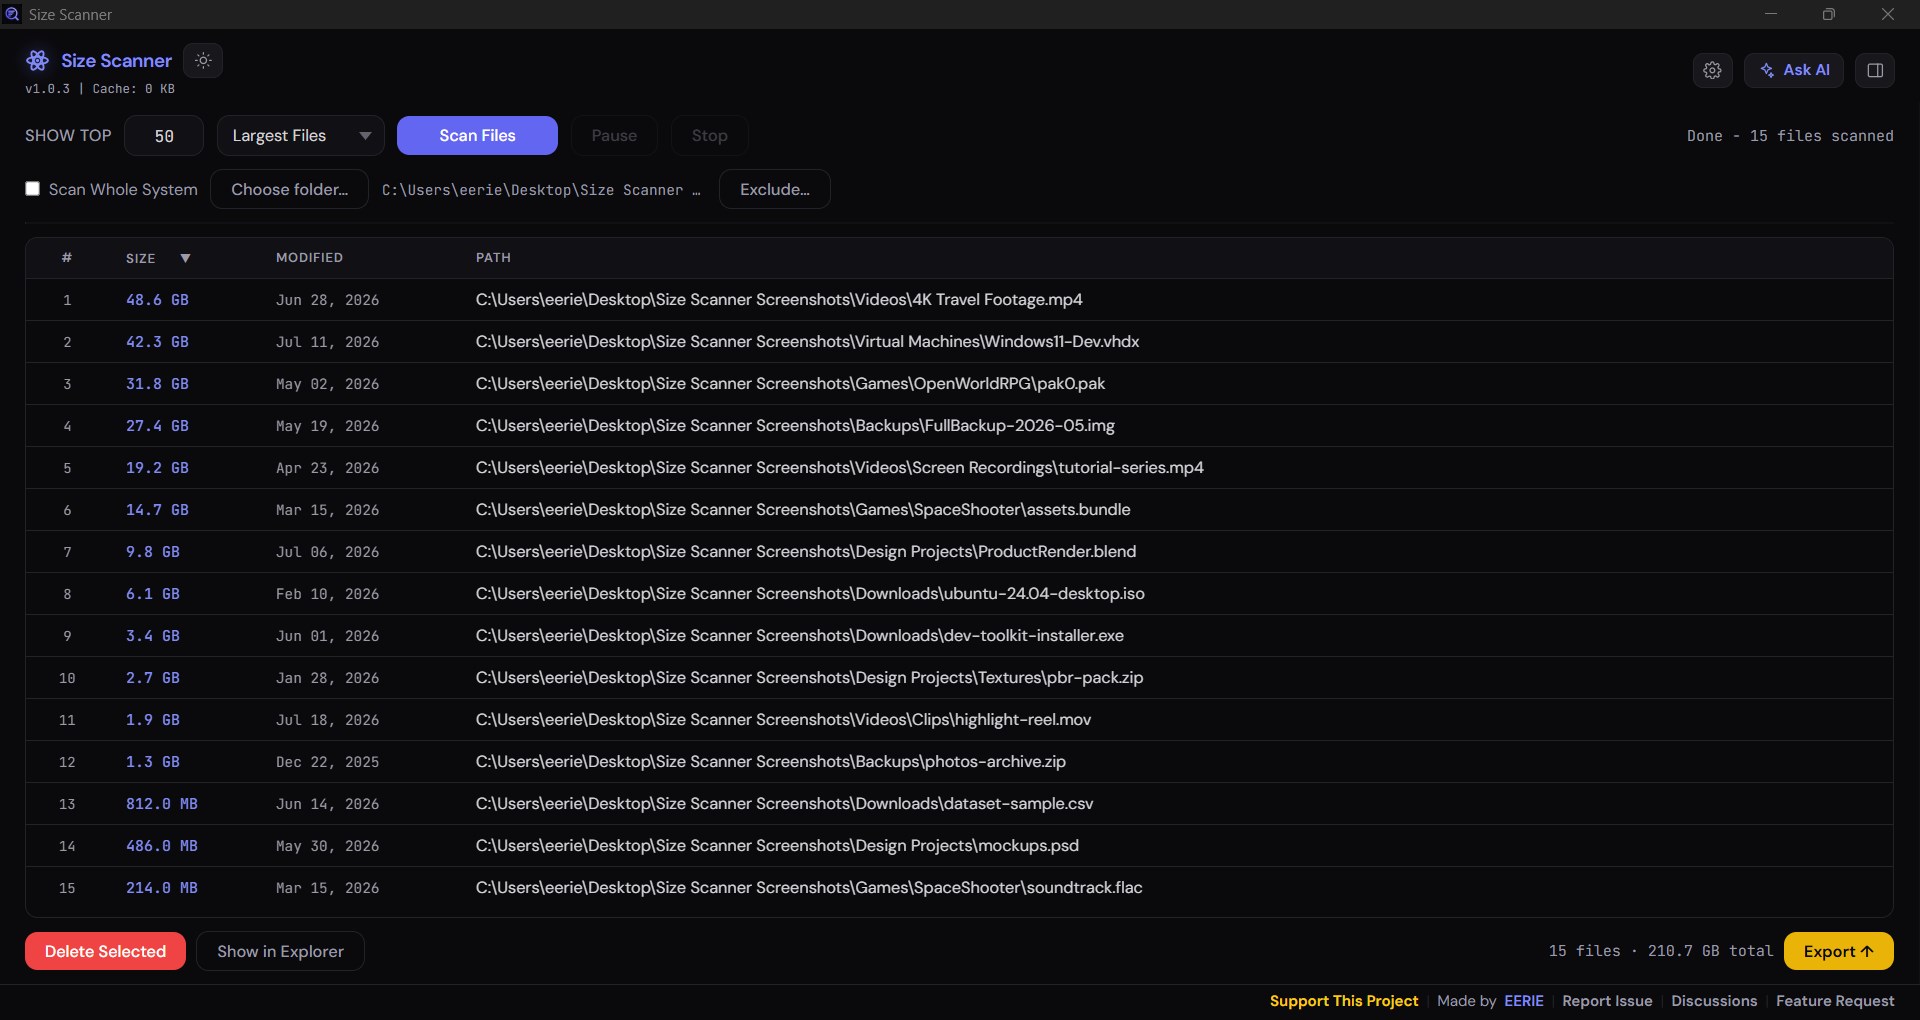Select the soundtrack.flac row
The width and height of the screenshot is (1920, 1020).
959,888
